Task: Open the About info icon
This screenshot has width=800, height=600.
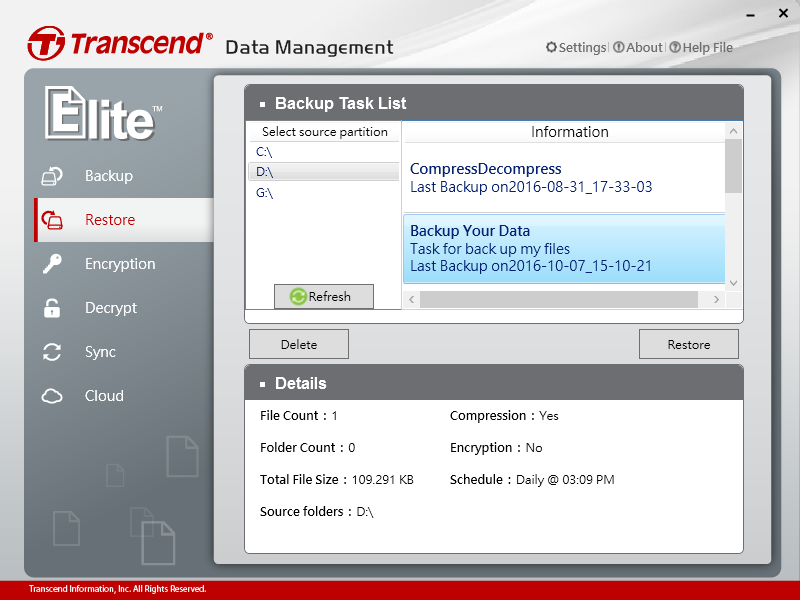Action: [x=619, y=47]
